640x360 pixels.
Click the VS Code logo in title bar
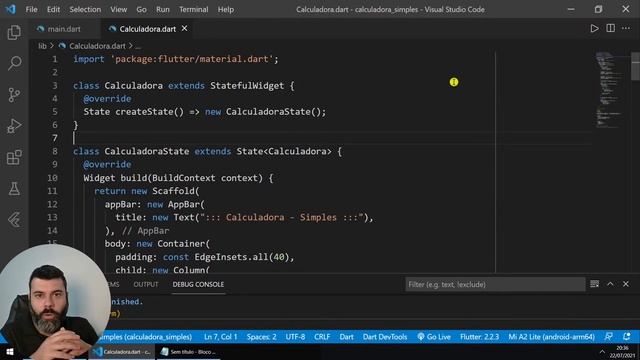tap(11, 9)
